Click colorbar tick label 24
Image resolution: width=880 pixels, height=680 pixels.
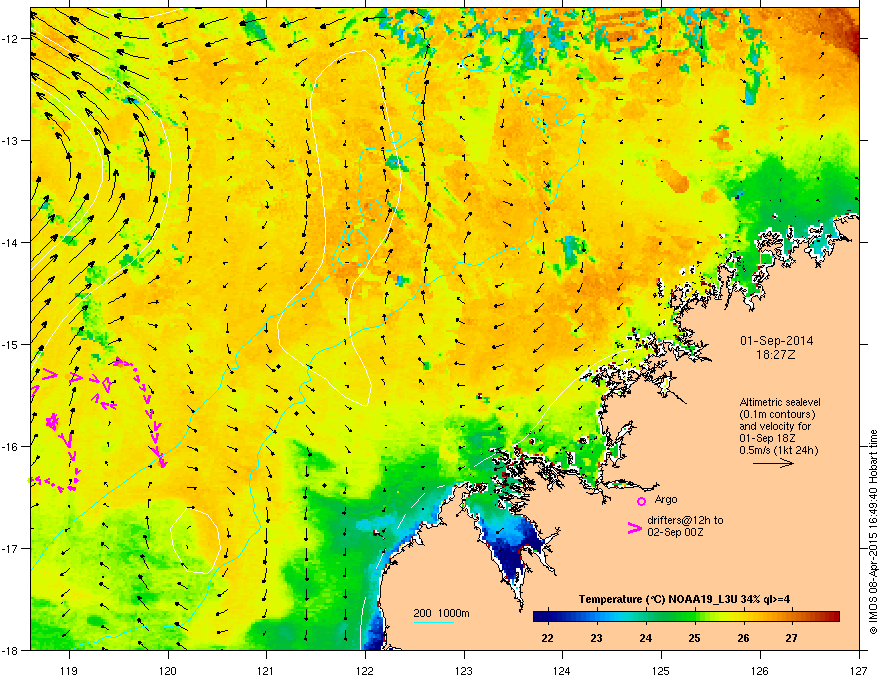(645, 638)
